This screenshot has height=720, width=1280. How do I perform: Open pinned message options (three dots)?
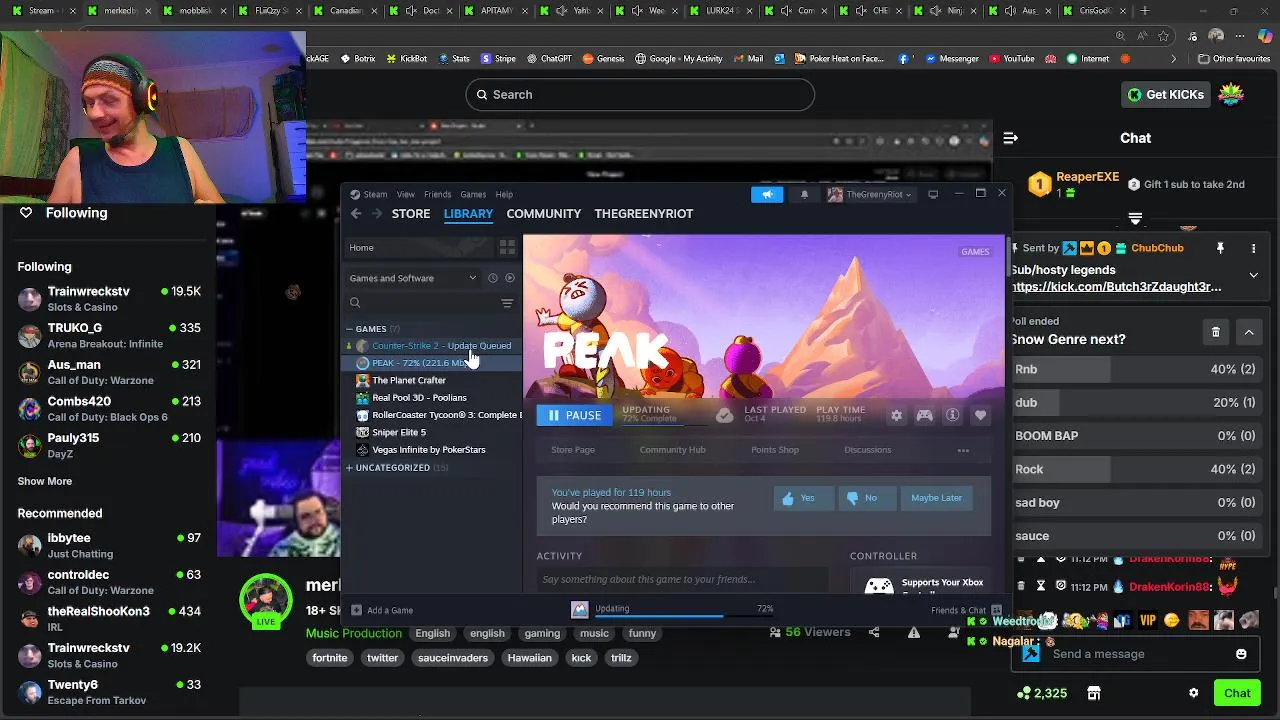pyautogui.click(x=1254, y=248)
